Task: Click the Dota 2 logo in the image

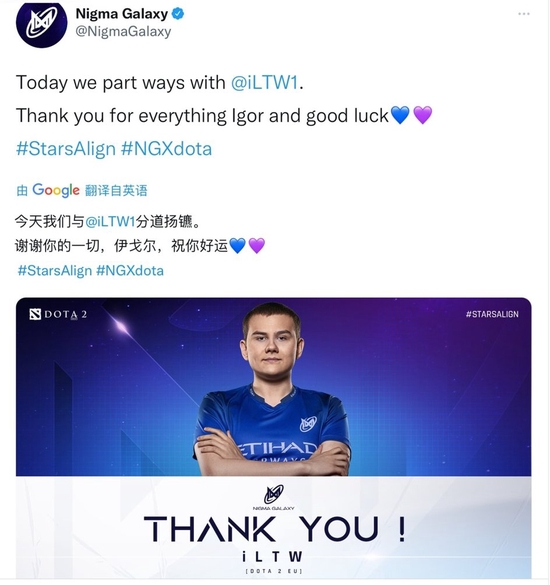Action: tap(58, 315)
